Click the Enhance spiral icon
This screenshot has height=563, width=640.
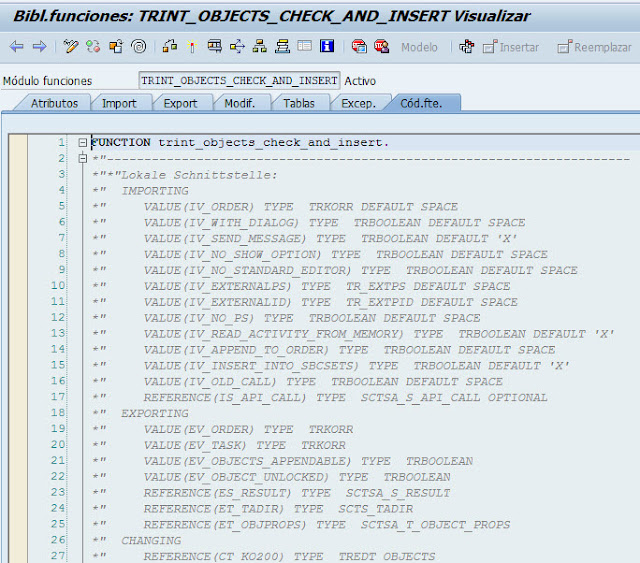[139, 47]
